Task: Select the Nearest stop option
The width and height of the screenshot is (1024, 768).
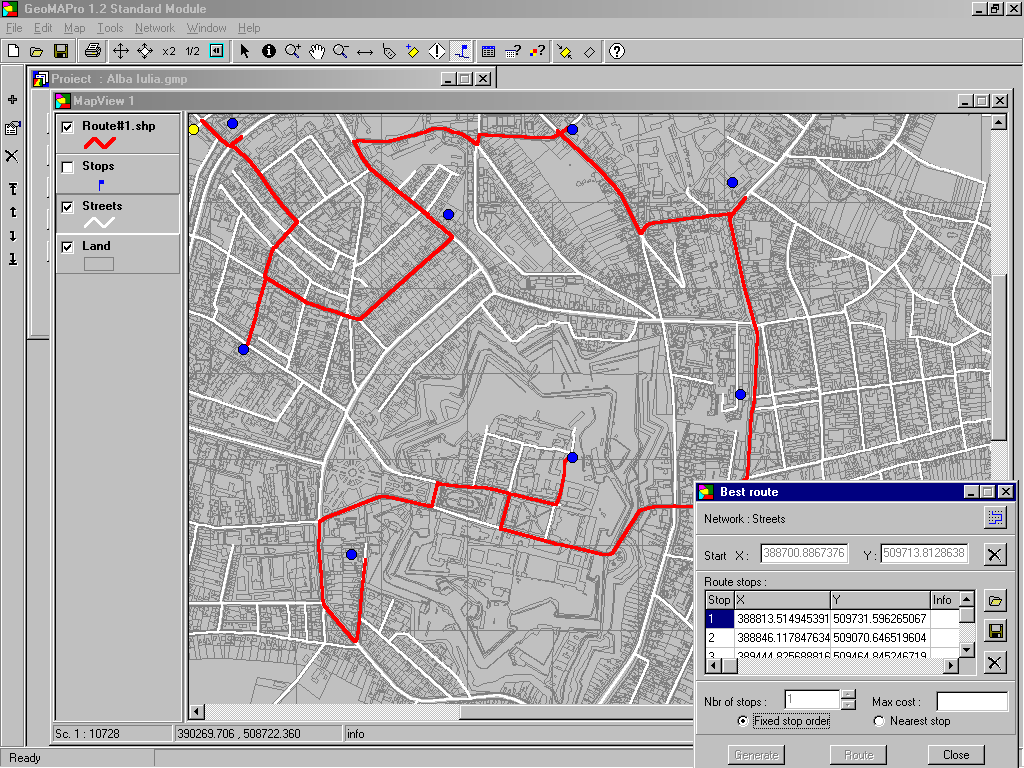Action: [x=880, y=721]
